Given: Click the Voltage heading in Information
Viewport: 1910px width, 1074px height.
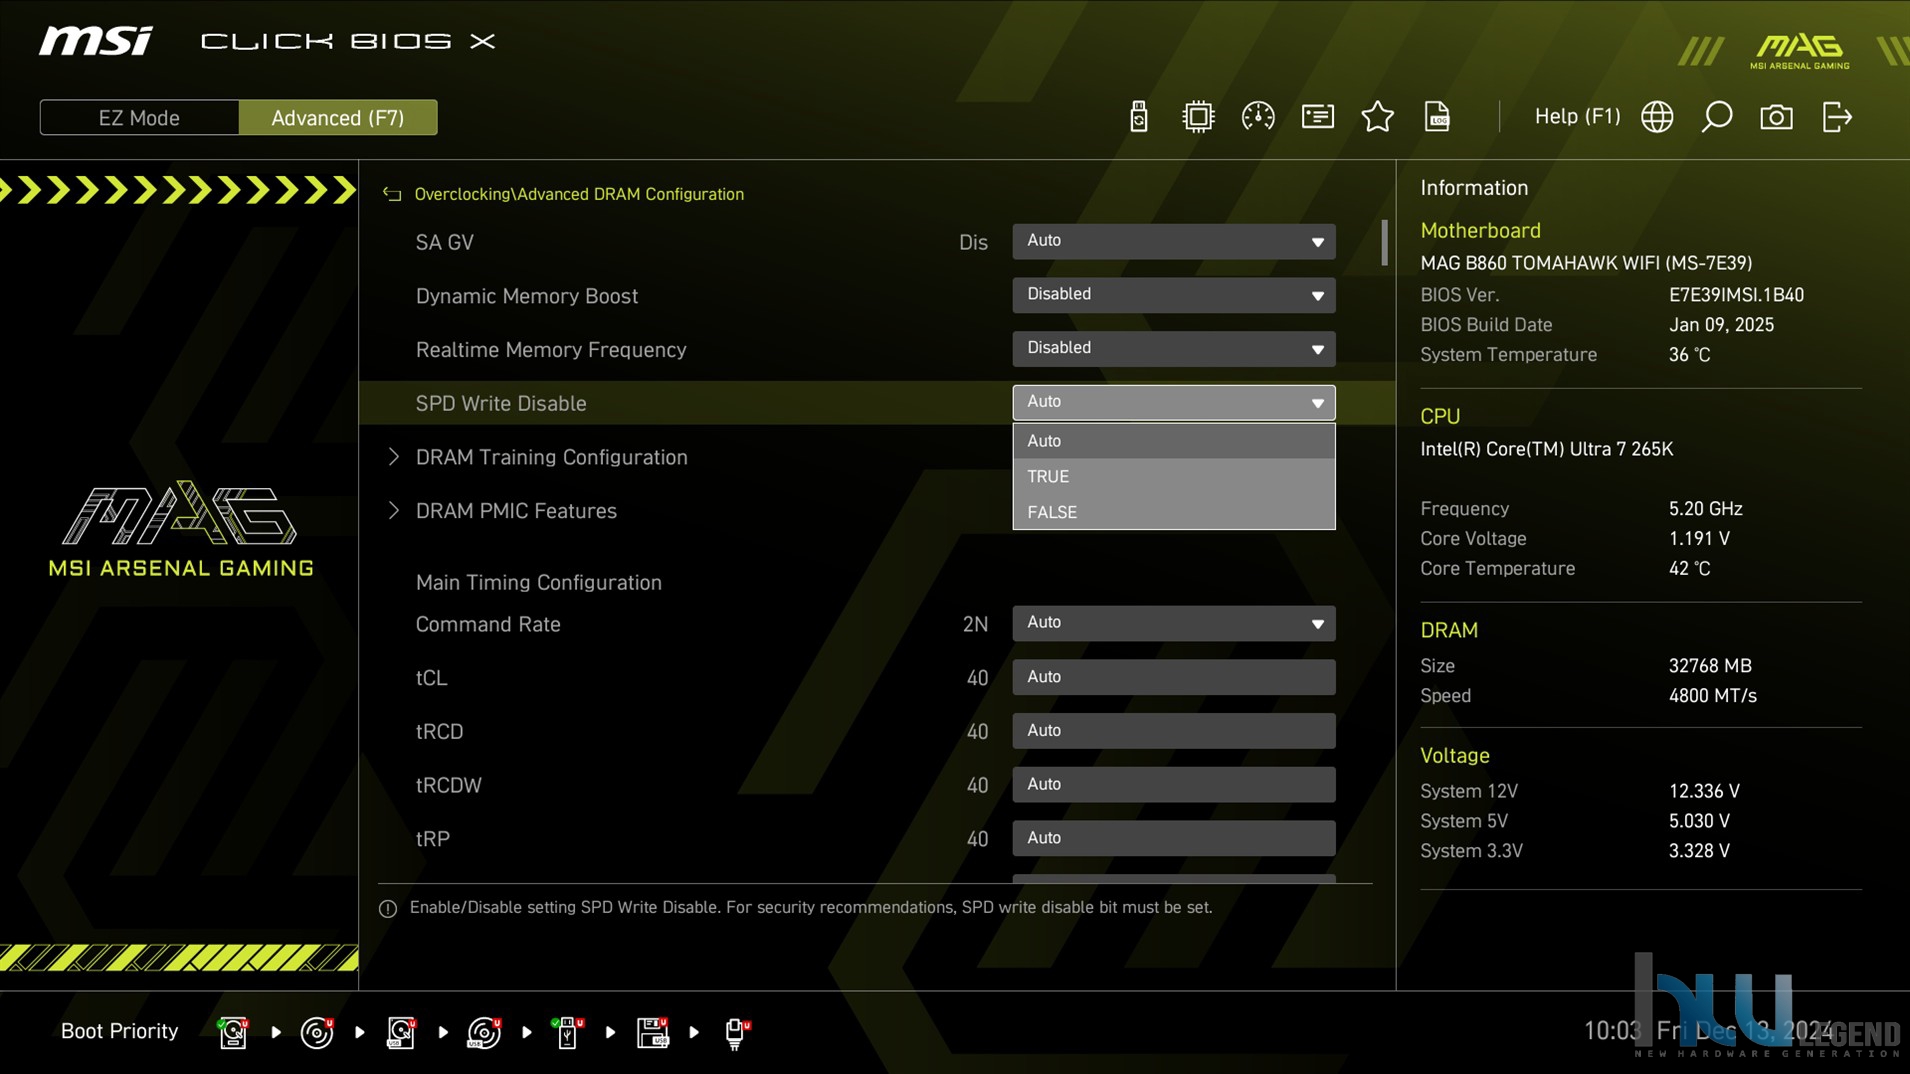Looking at the screenshot, I should [x=1455, y=756].
